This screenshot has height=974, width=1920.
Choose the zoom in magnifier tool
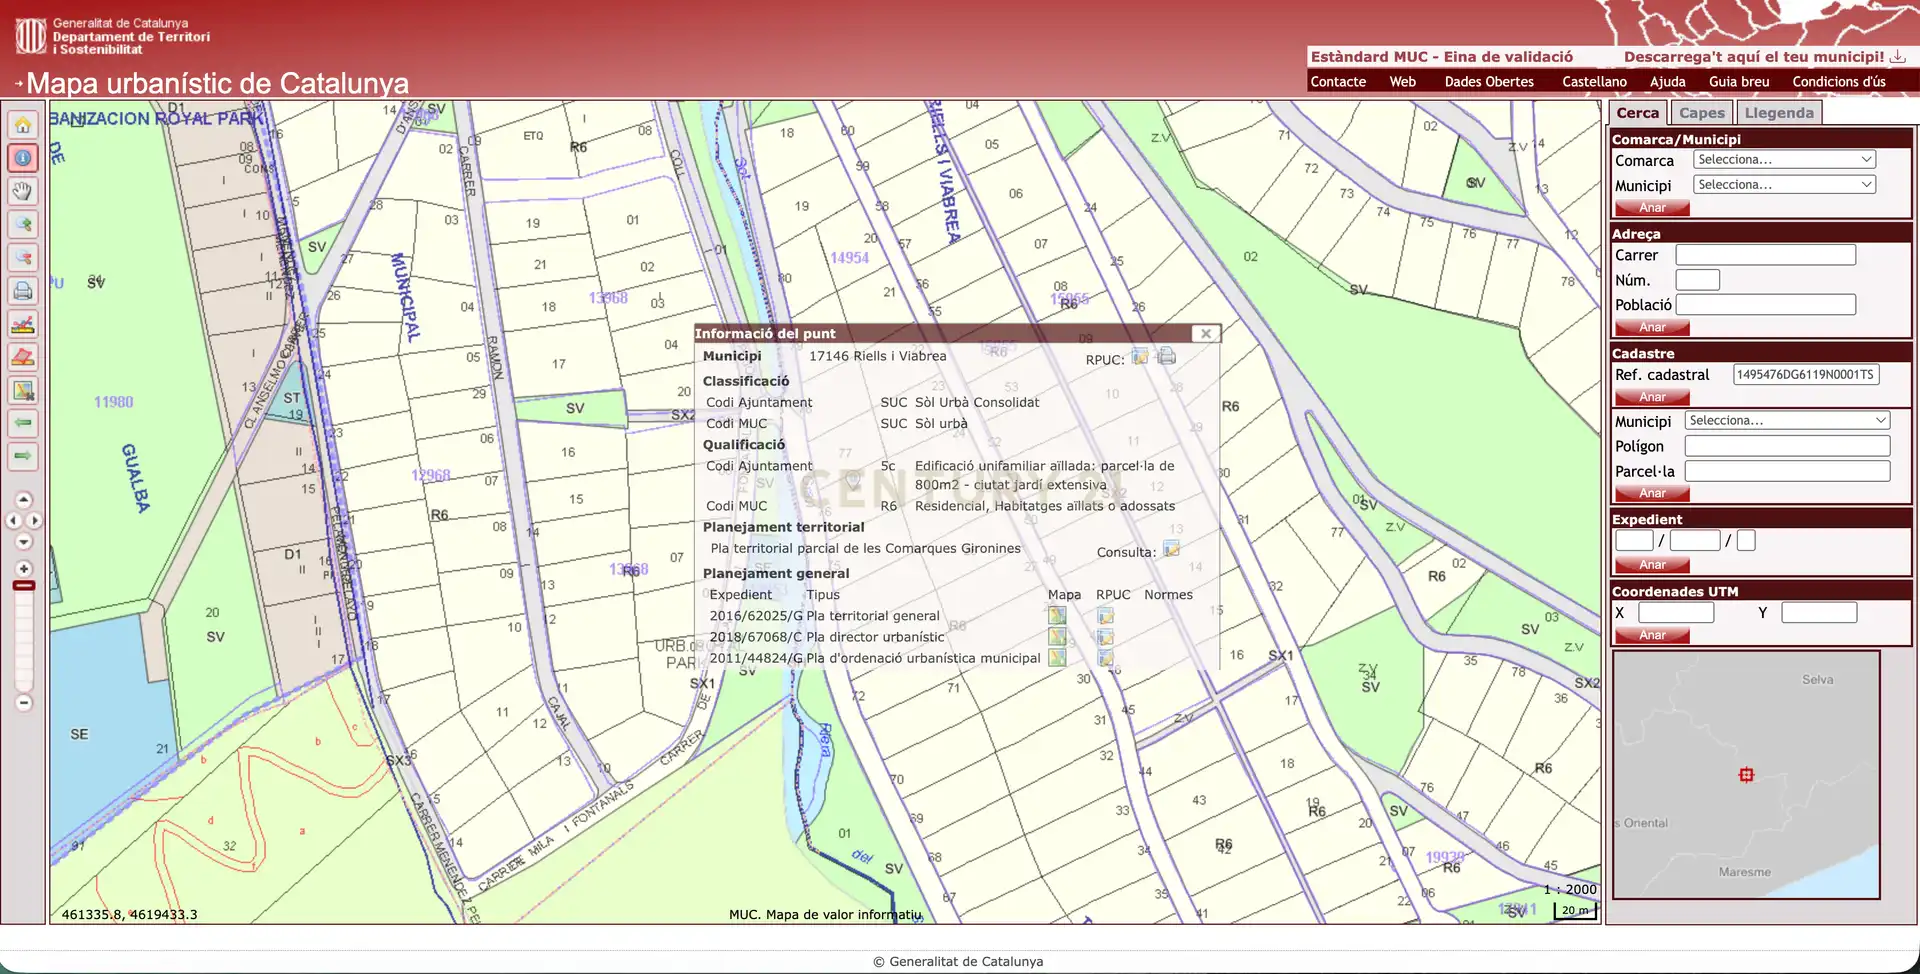point(23,224)
